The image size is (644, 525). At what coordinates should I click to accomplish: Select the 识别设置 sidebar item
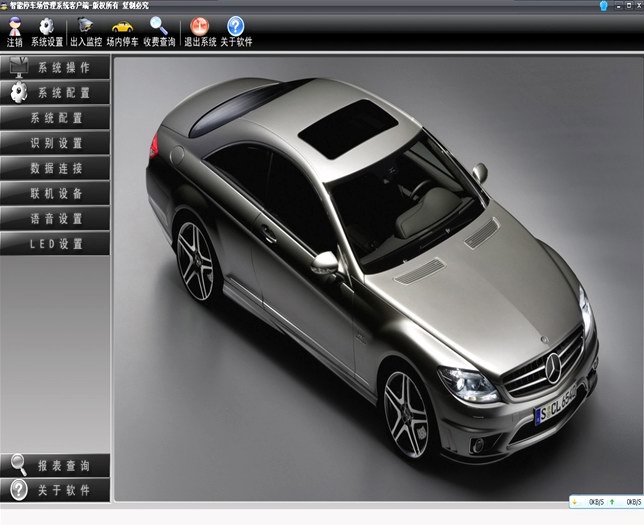click(x=56, y=143)
